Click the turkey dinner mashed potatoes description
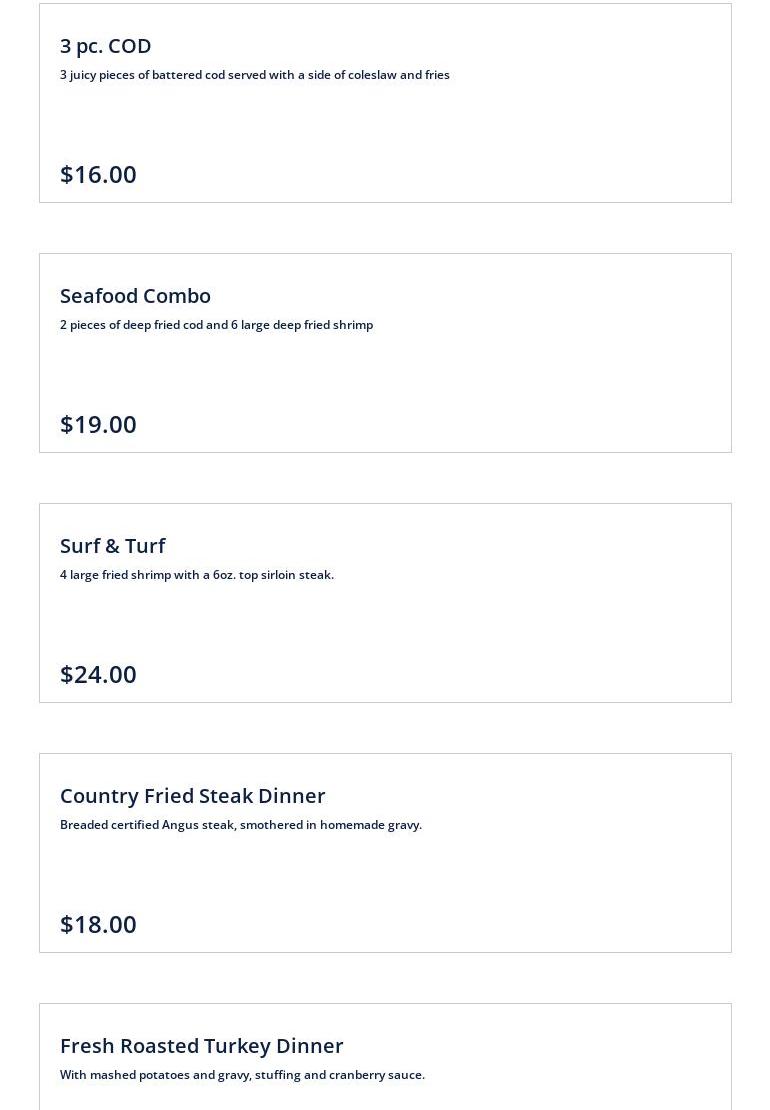The image size is (770, 1110). pyautogui.click(x=242, y=1075)
